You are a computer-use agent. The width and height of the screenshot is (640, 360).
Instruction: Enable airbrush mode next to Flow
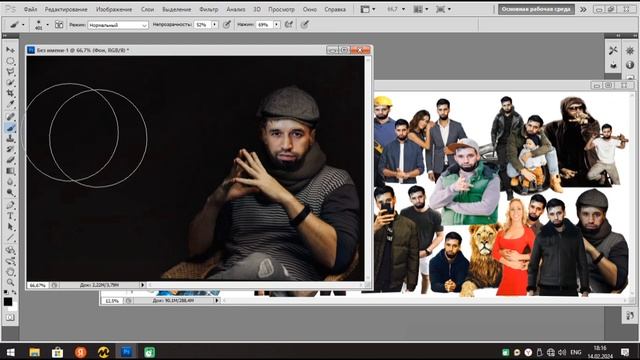click(x=289, y=24)
